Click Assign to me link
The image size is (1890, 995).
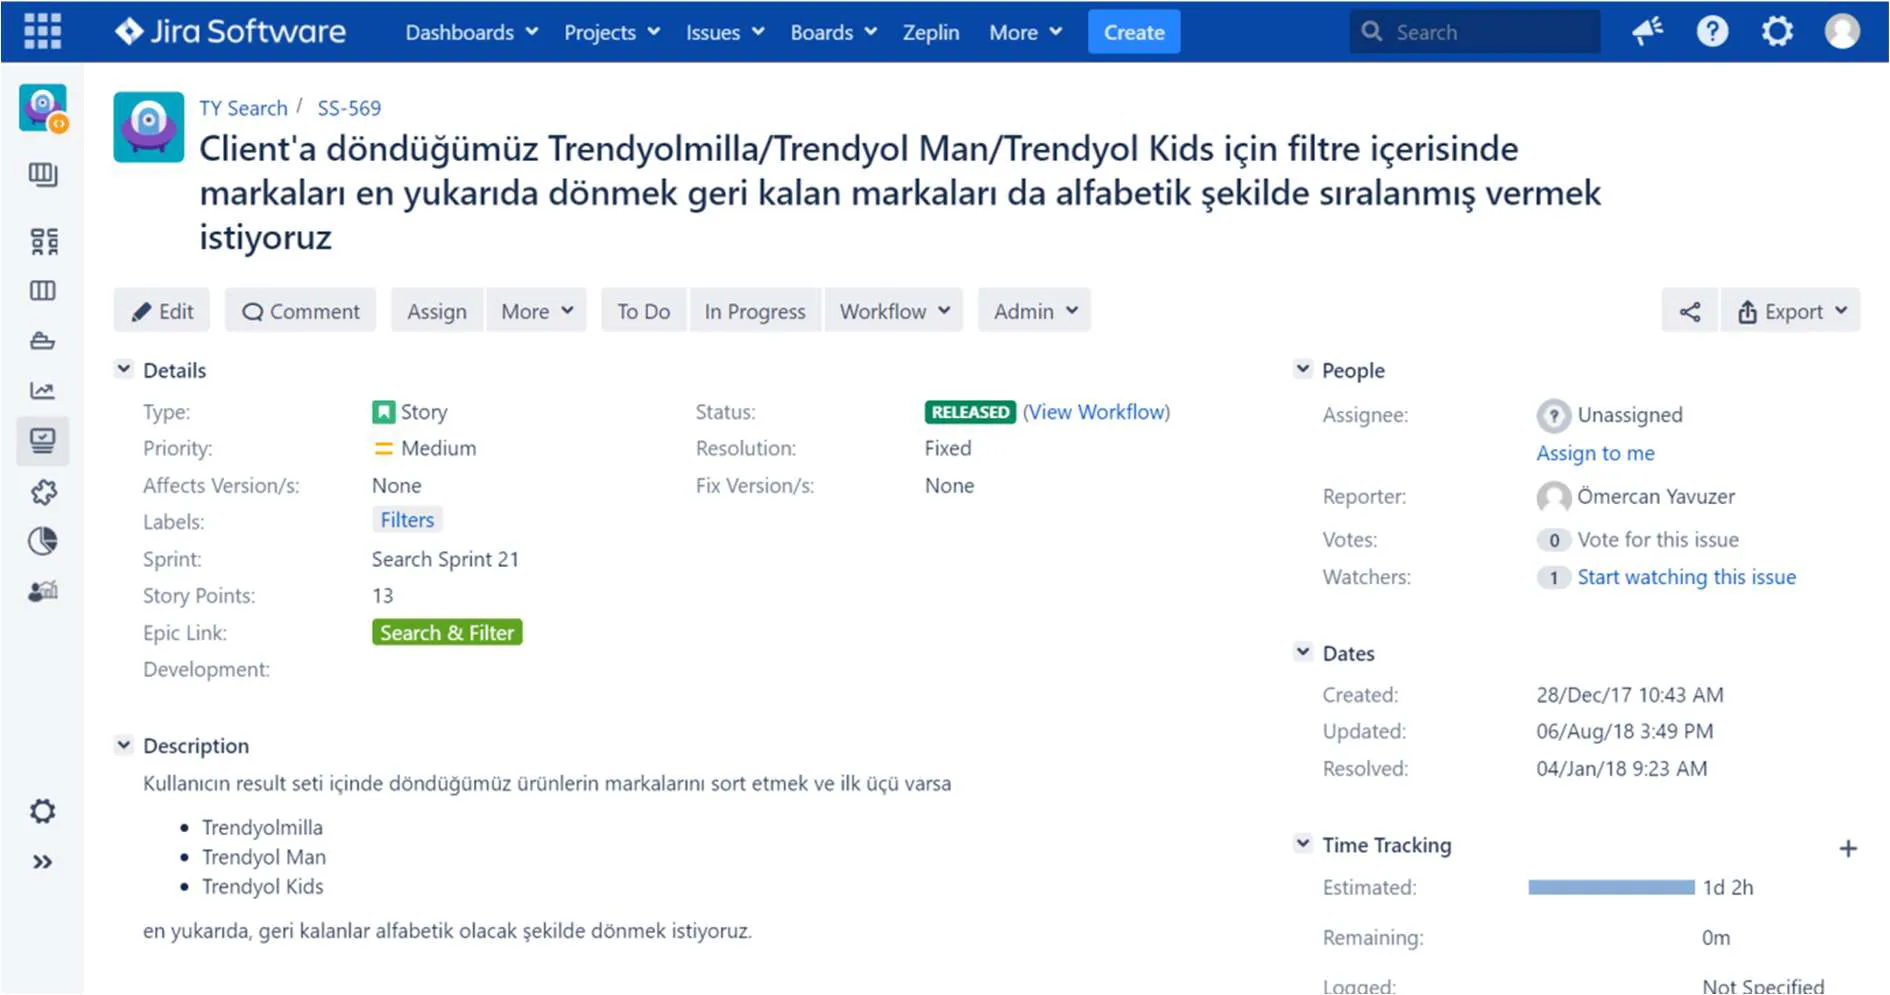coord(1595,453)
